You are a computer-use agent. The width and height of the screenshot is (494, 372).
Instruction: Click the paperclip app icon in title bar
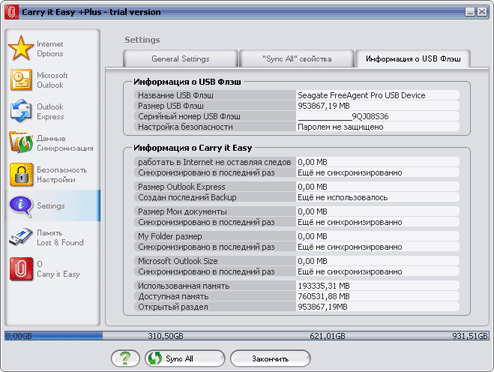coord(12,12)
